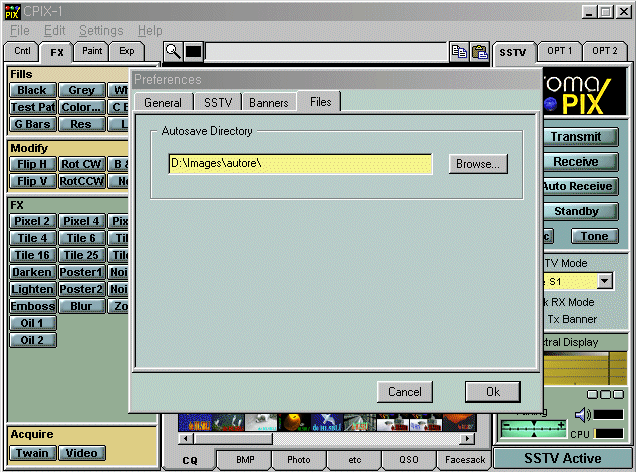
Task: Open the Color... fill chooser
Action: [82, 107]
